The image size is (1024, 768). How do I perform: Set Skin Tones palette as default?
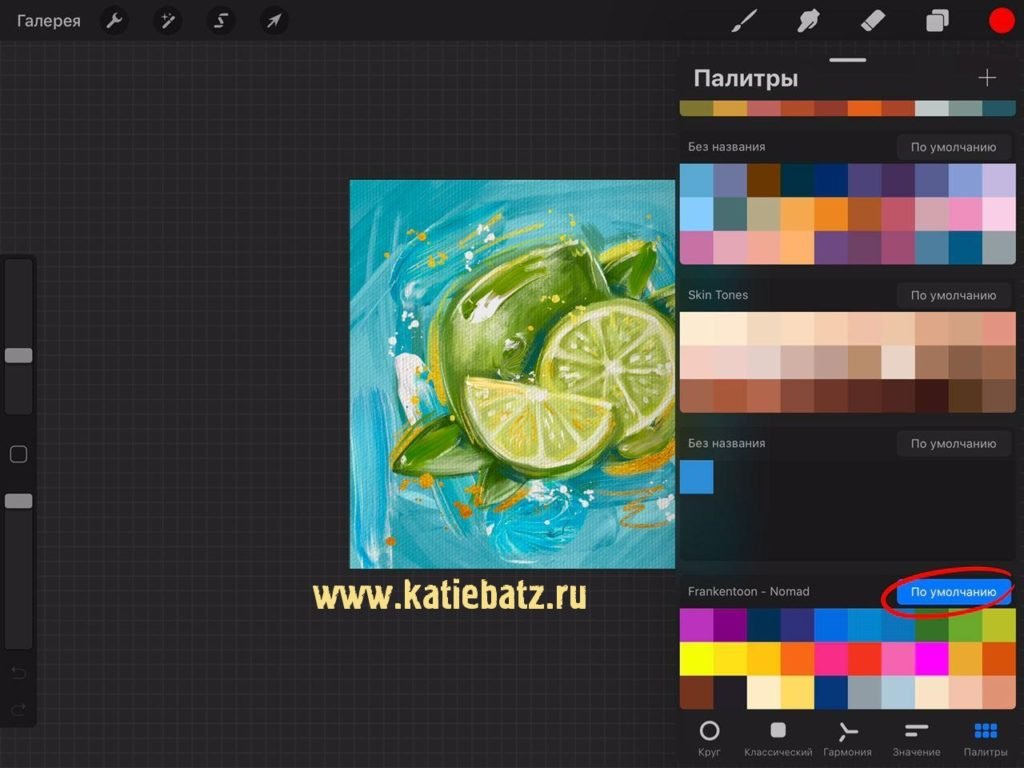point(952,296)
